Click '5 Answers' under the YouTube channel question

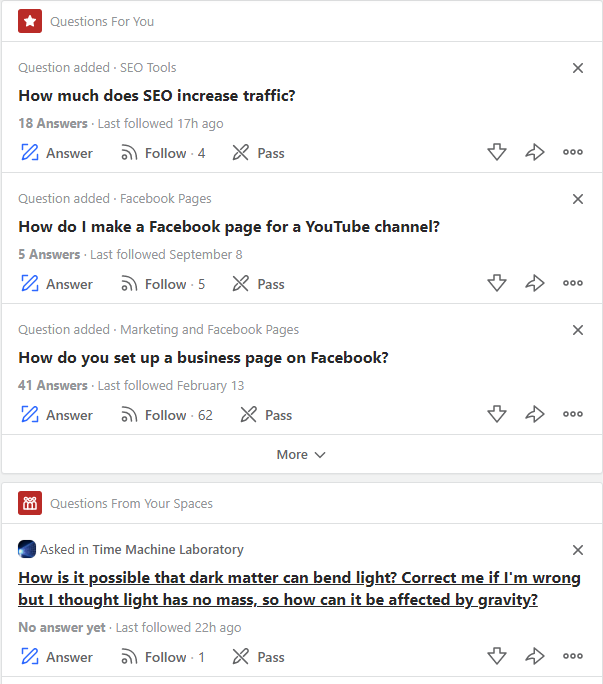pyautogui.click(x=49, y=254)
